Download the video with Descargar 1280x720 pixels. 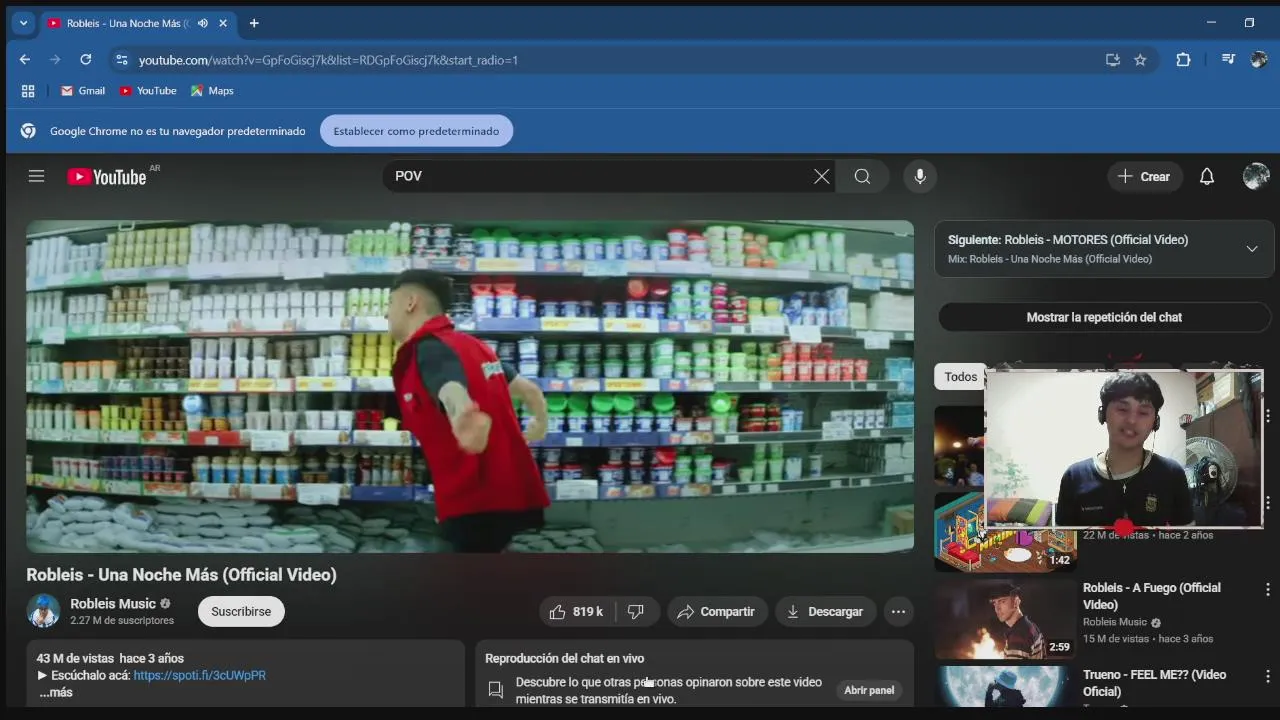[825, 612]
